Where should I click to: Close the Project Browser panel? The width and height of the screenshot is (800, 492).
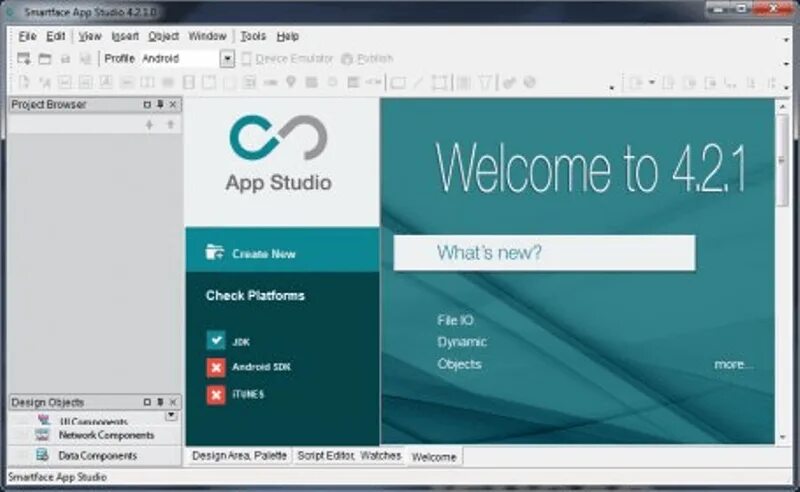point(173,104)
